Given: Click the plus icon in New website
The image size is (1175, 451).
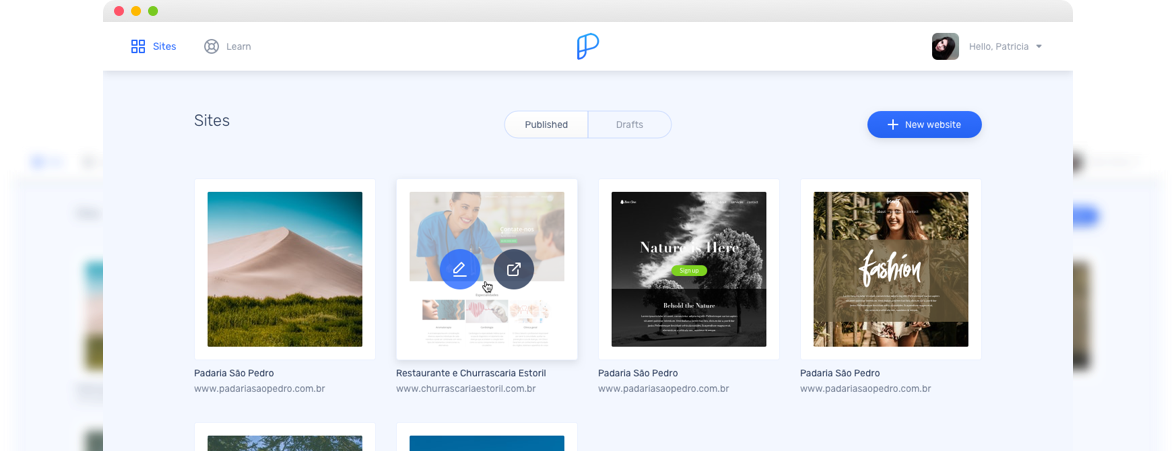Looking at the screenshot, I should pos(893,125).
